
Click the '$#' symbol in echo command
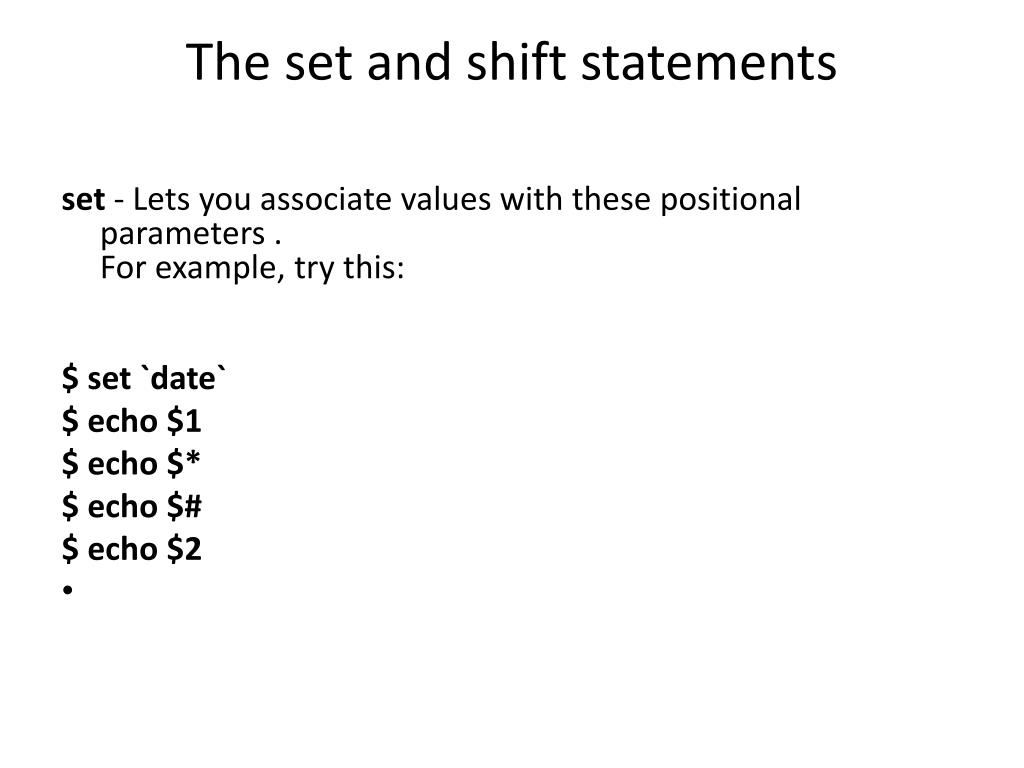click(x=184, y=506)
